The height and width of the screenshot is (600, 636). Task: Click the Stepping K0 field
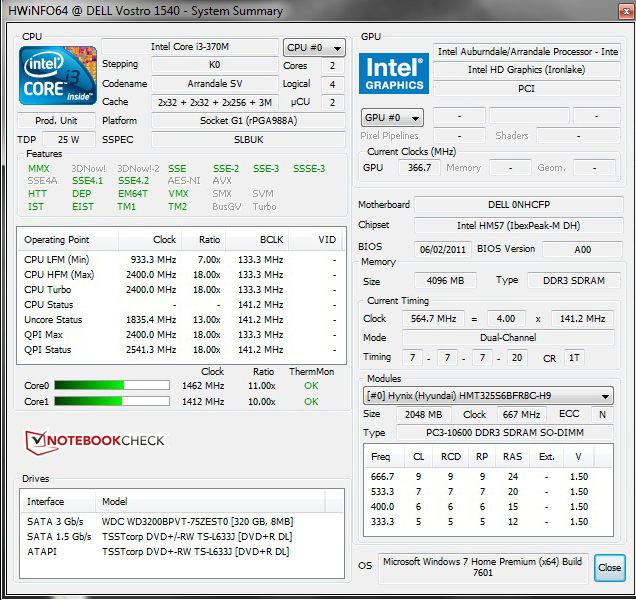pos(215,65)
